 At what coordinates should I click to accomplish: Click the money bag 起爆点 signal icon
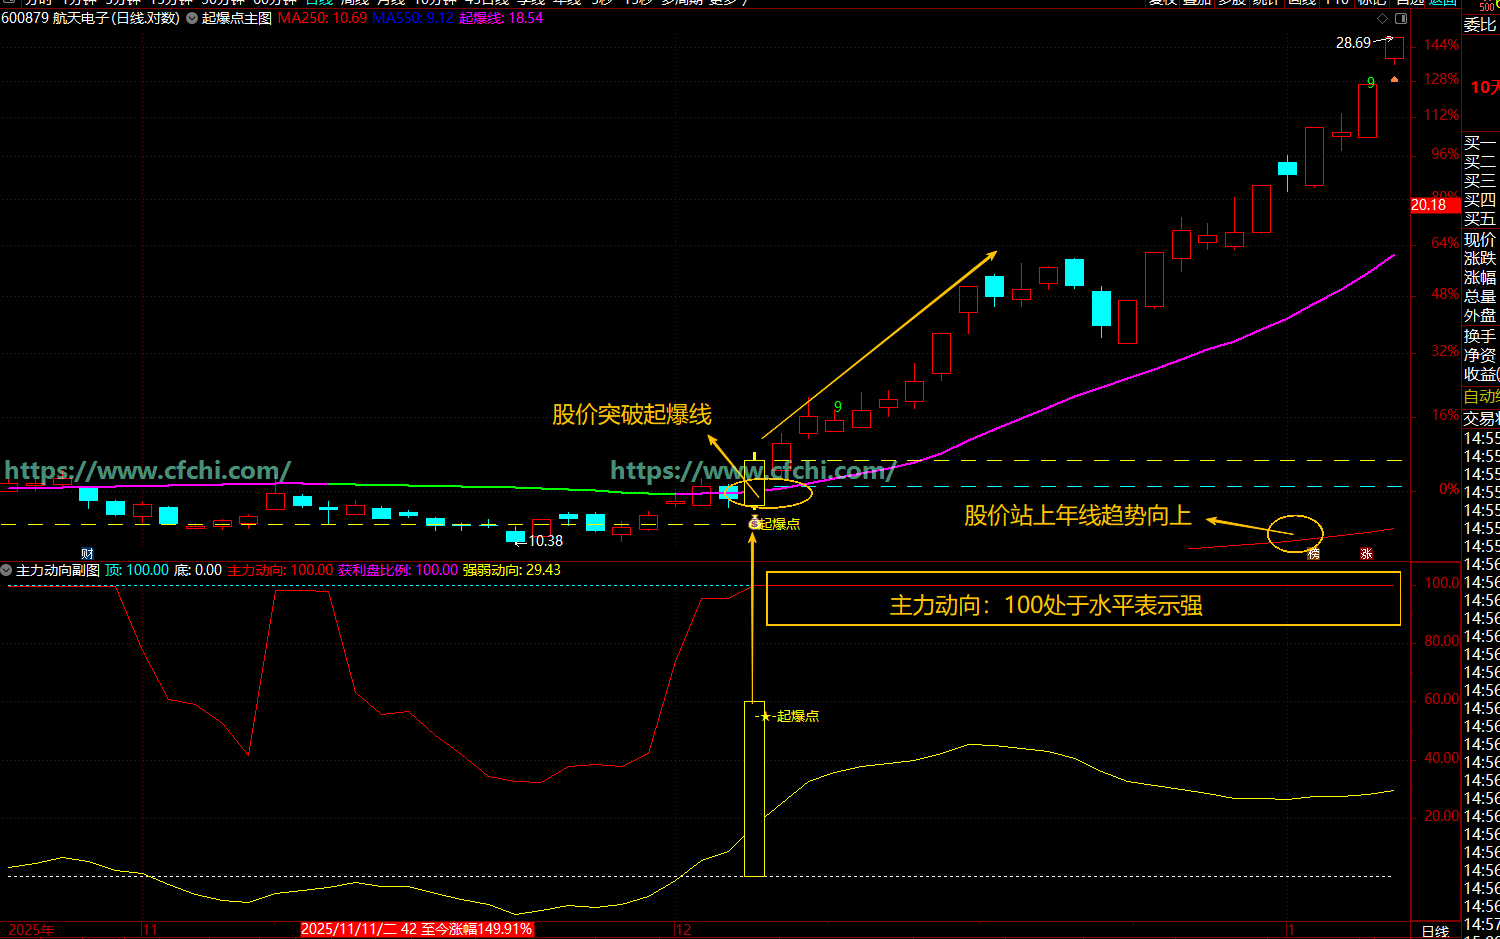click(755, 523)
